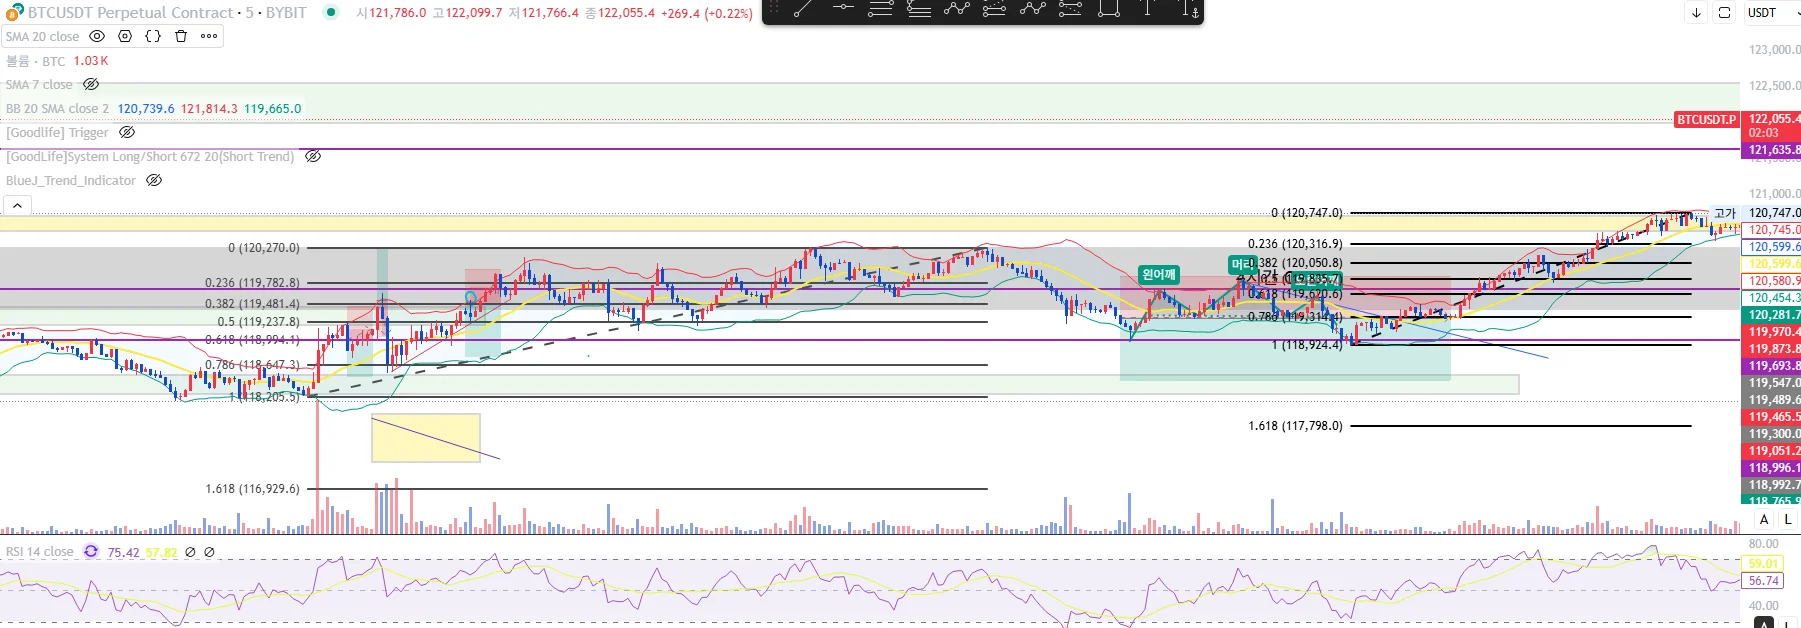Maximize the chart pane icon
1801x628 pixels.
[1724, 13]
